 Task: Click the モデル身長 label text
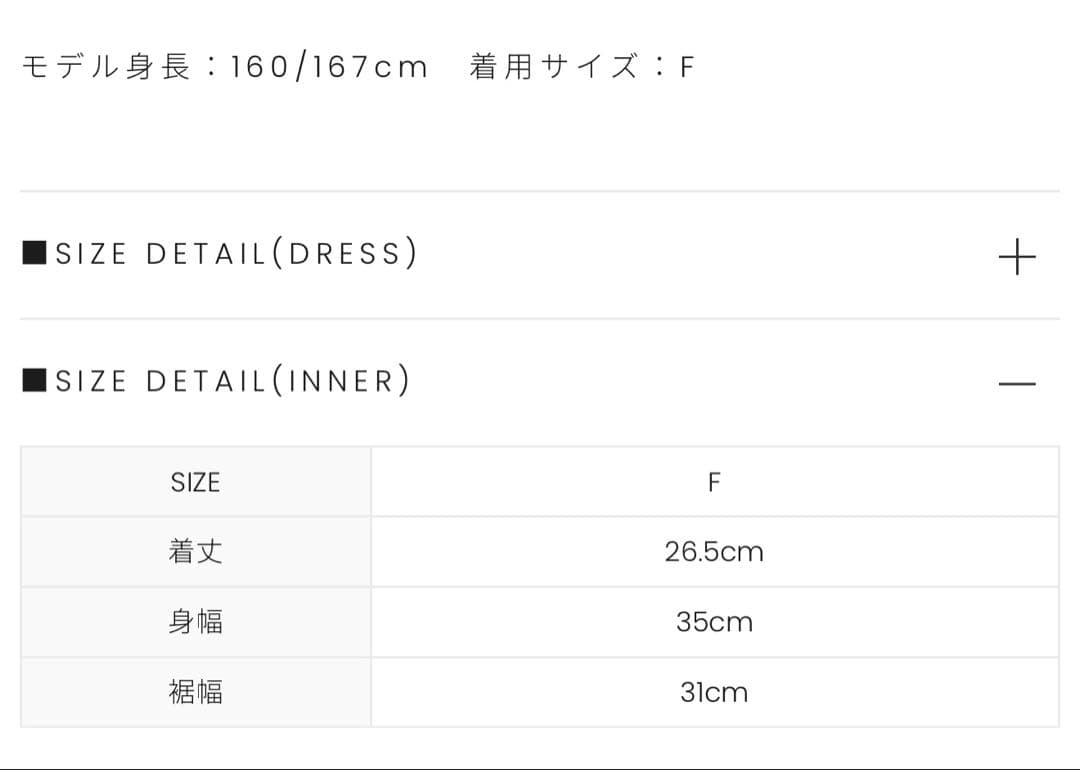tap(105, 67)
